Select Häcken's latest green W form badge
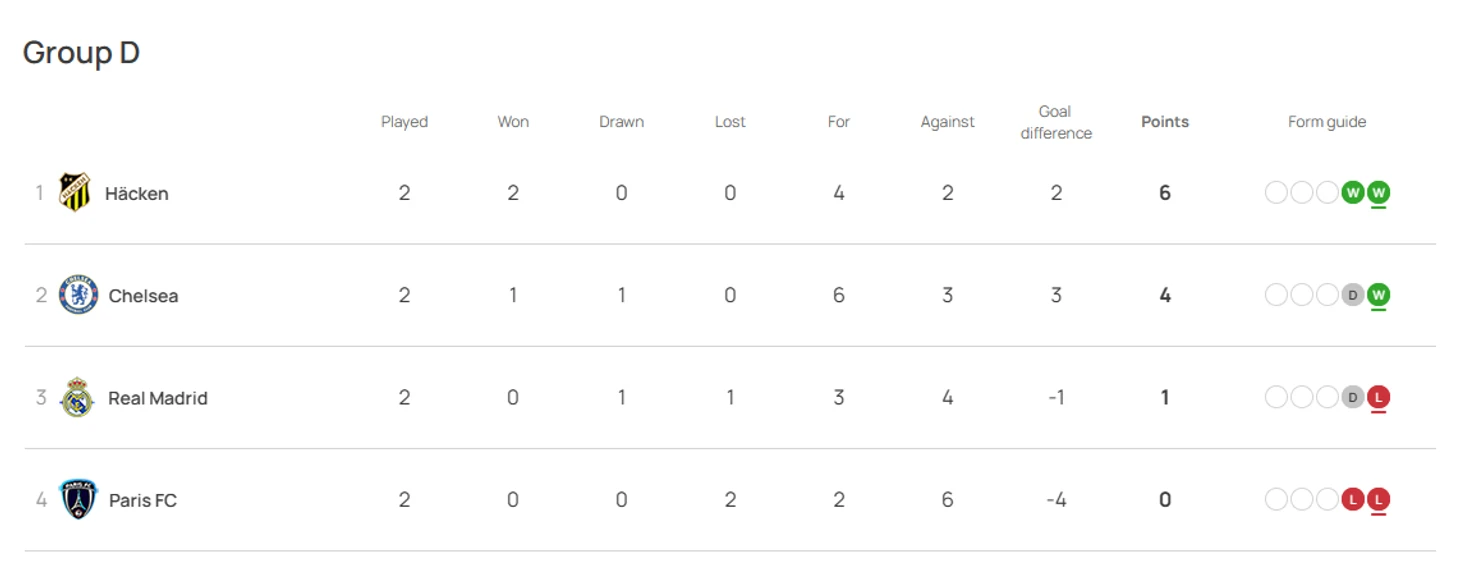1460x564 pixels. [x=1379, y=192]
